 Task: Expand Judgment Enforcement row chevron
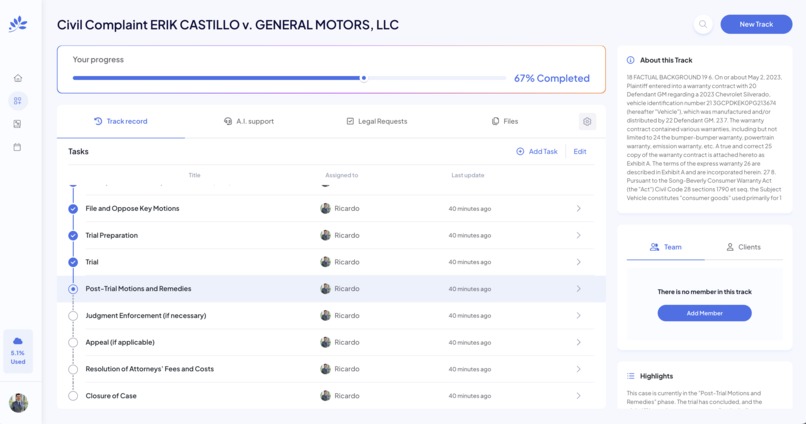(578, 316)
